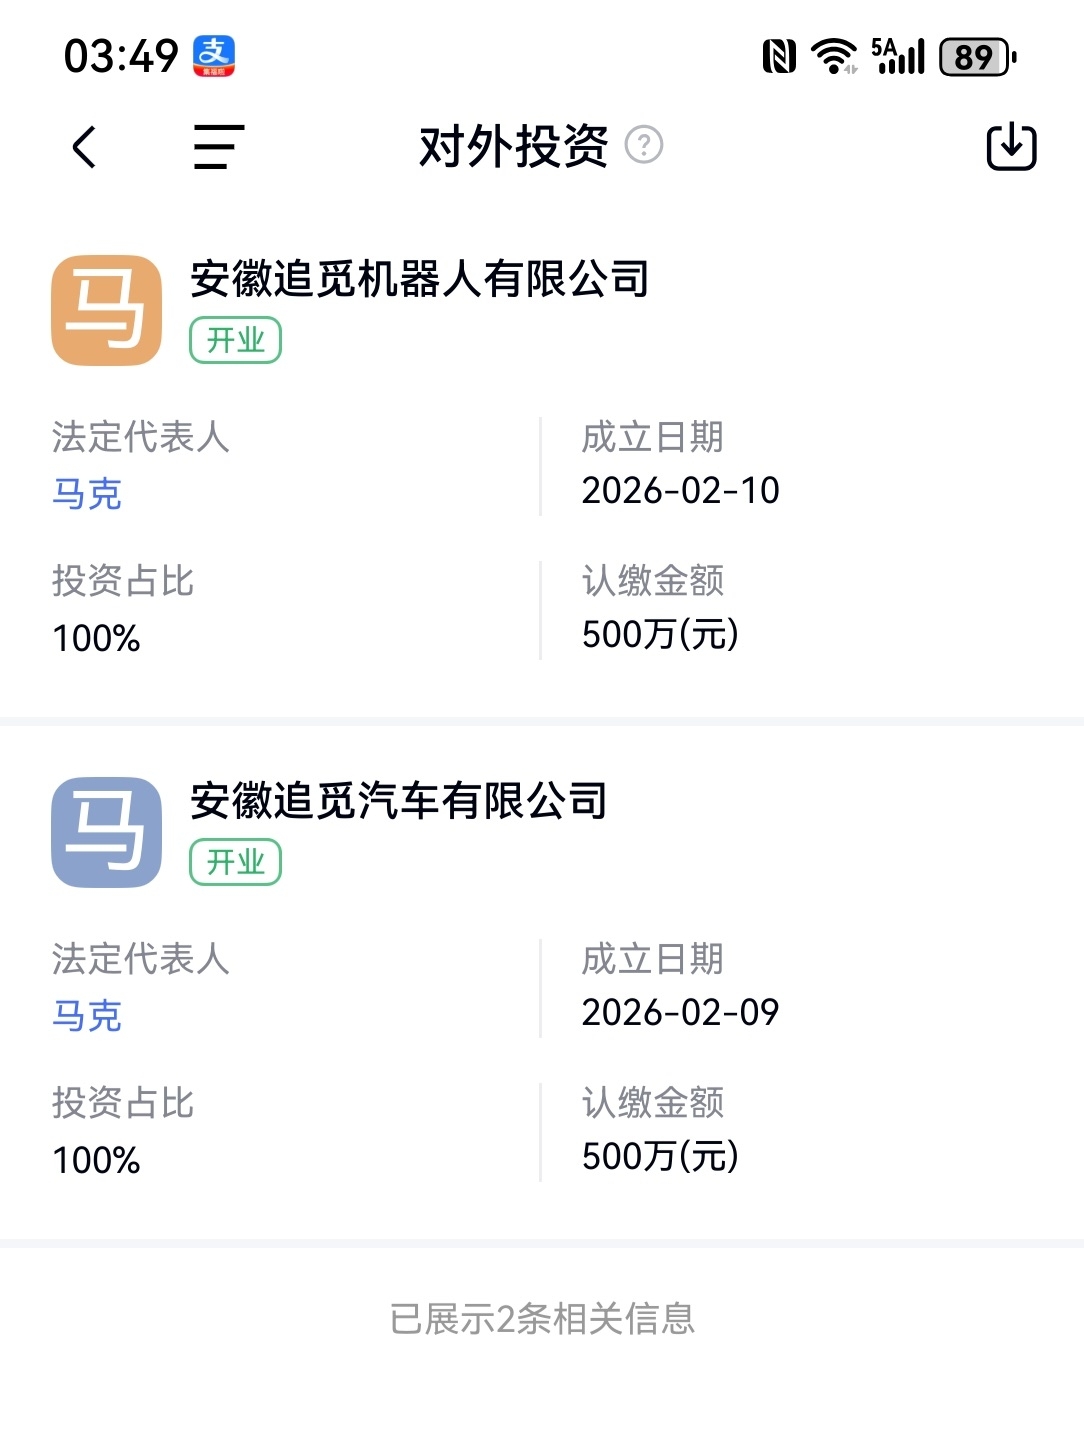The width and height of the screenshot is (1084, 1452).
Task: Tap the Wi-Fi status icon
Action: (x=833, y=56)
